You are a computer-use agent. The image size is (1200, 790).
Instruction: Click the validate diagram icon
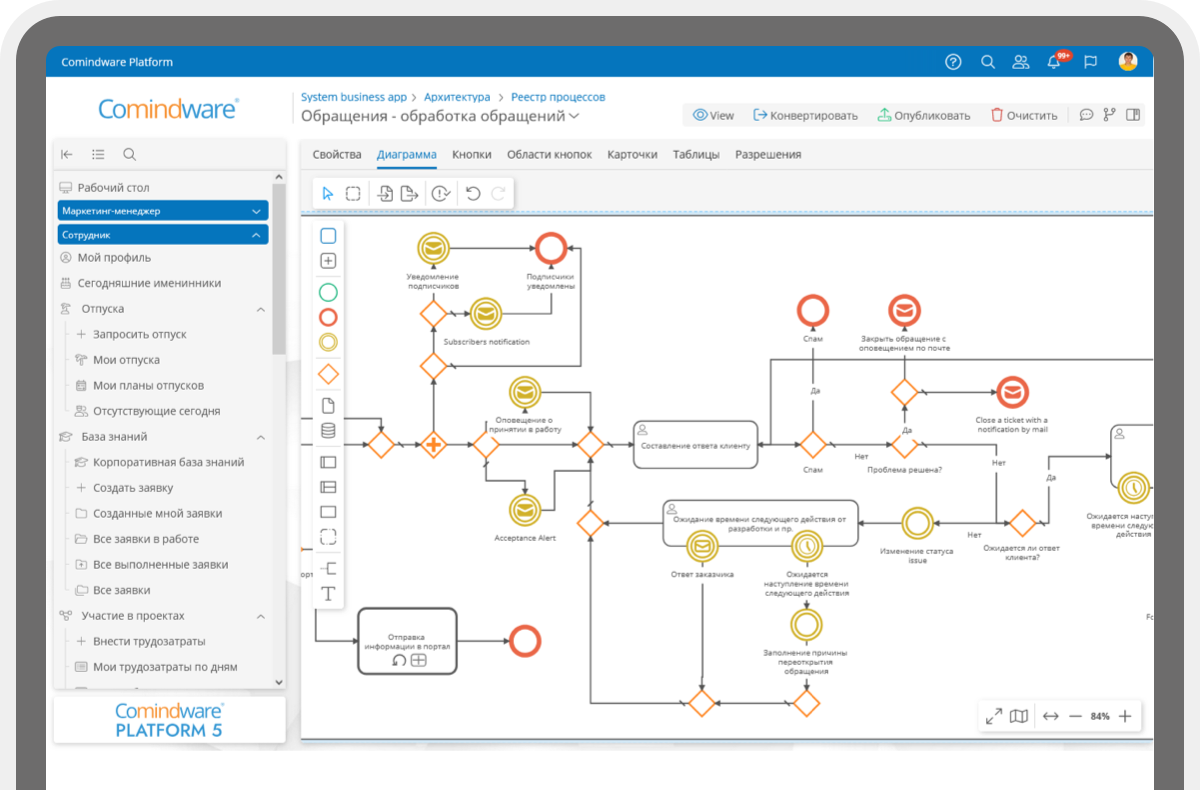point(441,194)
